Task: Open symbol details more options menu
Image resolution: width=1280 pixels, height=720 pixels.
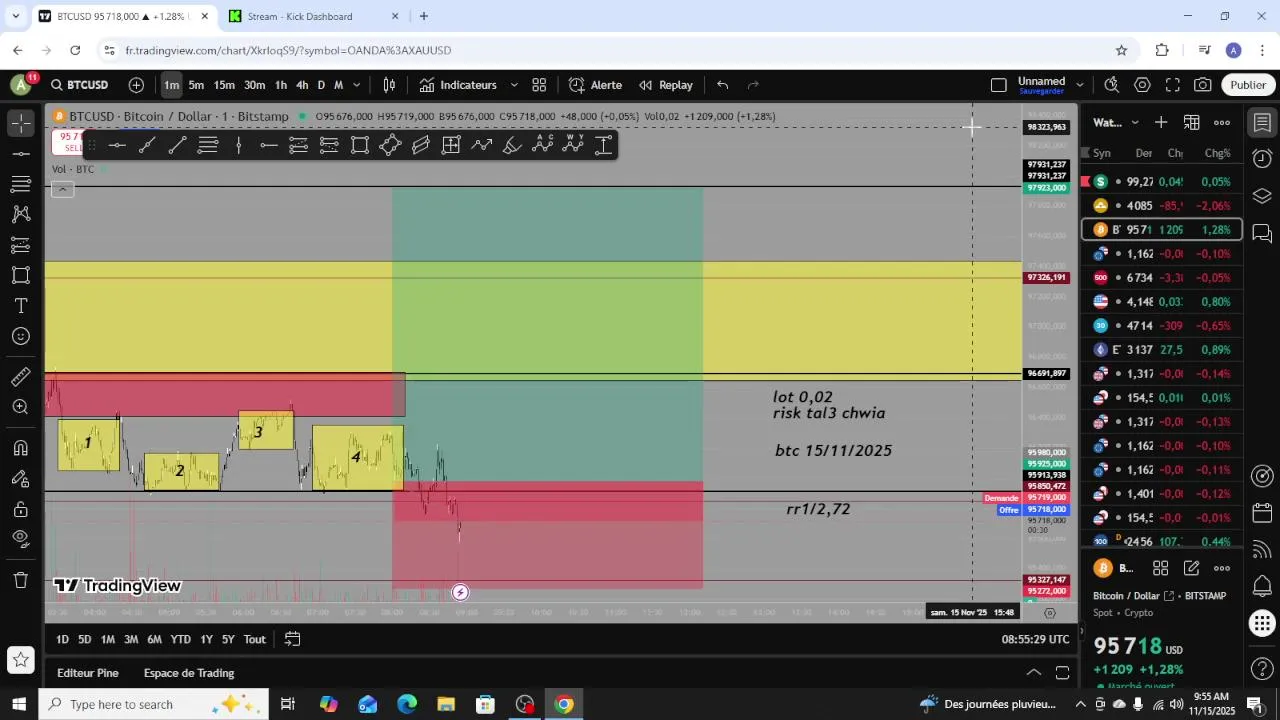Action: (1222, 568)
